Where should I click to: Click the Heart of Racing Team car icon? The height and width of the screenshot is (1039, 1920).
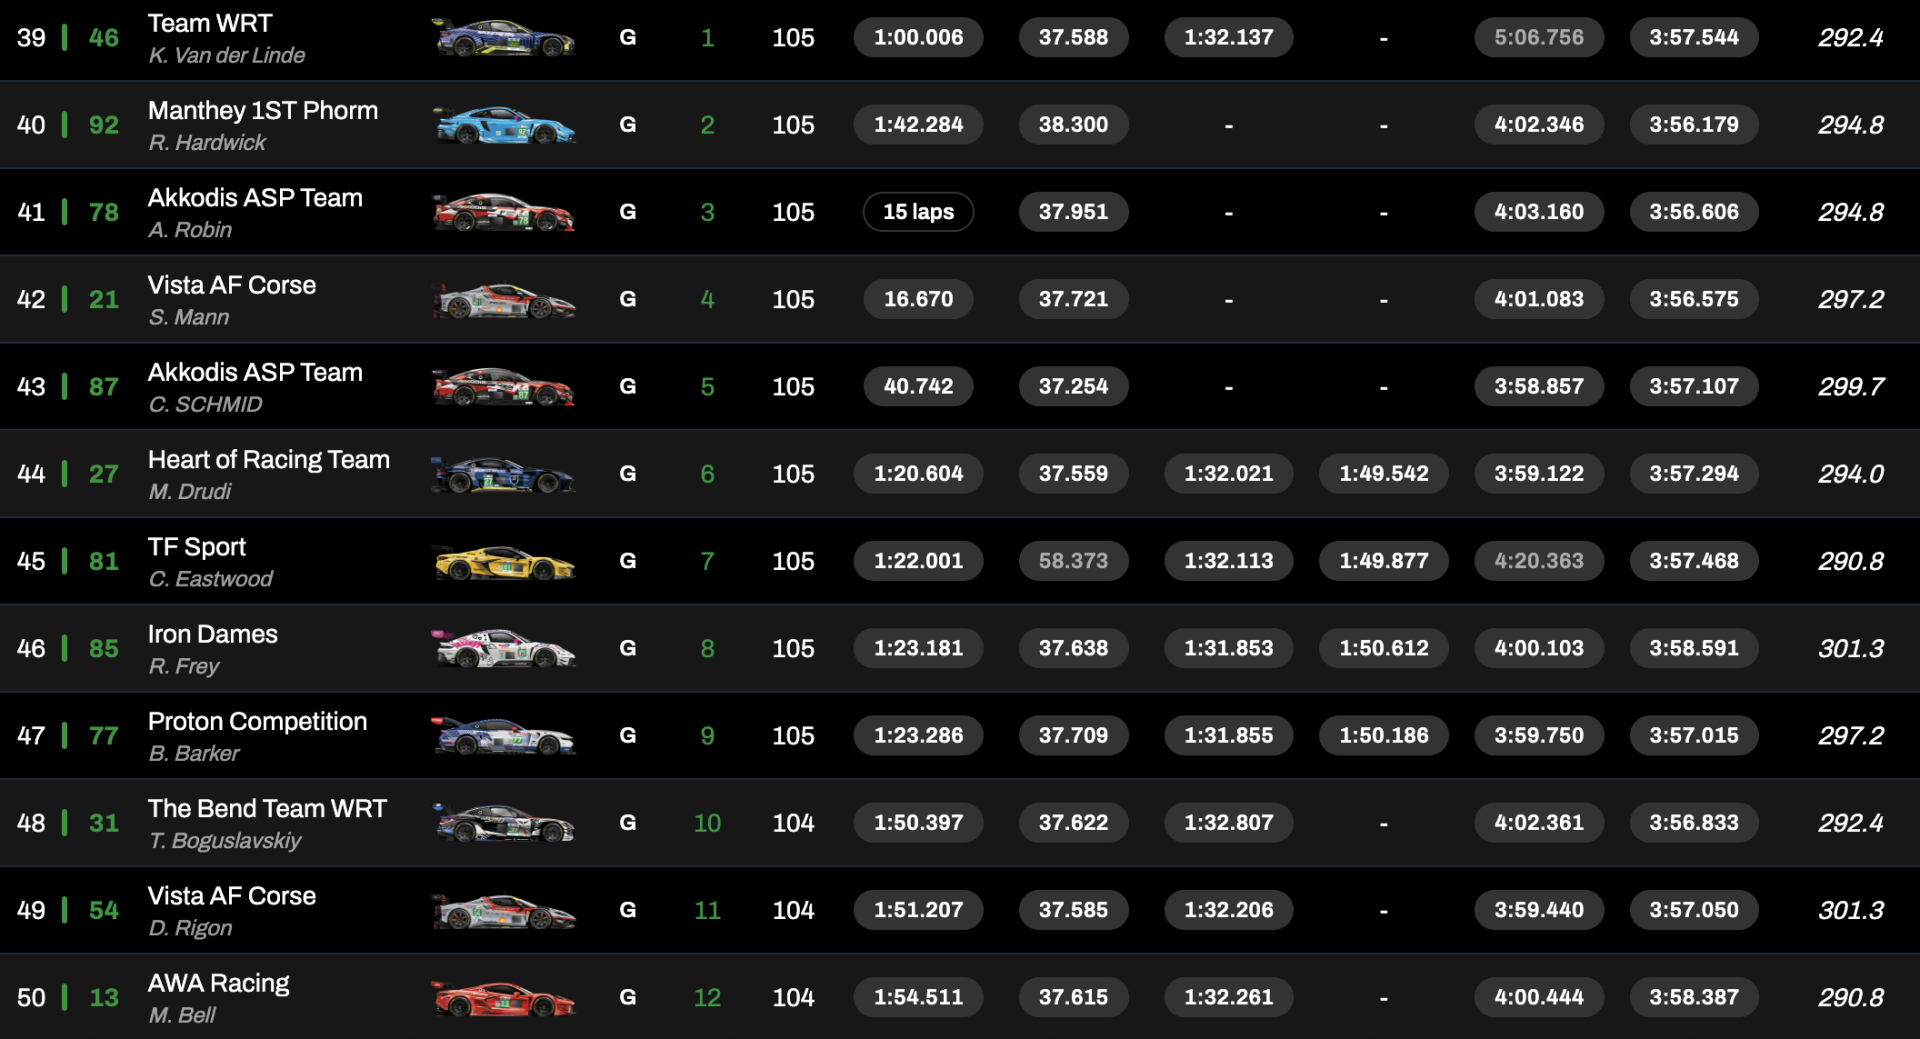point(503,474)
